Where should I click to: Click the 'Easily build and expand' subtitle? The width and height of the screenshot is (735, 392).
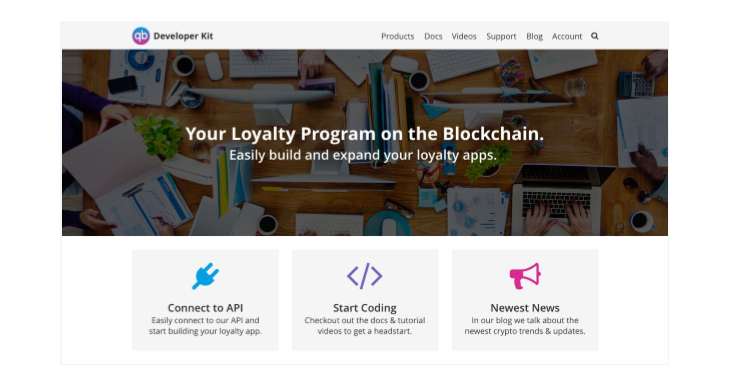(363, 155)
